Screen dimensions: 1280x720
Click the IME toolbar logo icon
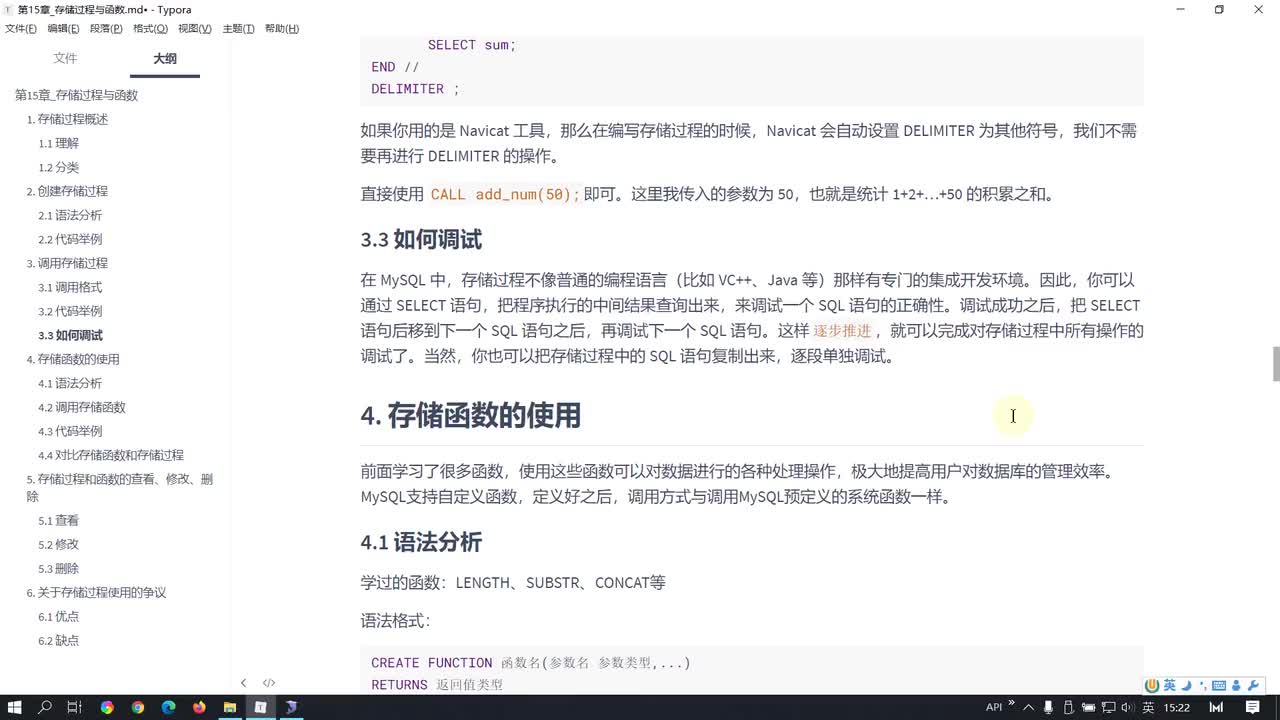point(1152,686)
